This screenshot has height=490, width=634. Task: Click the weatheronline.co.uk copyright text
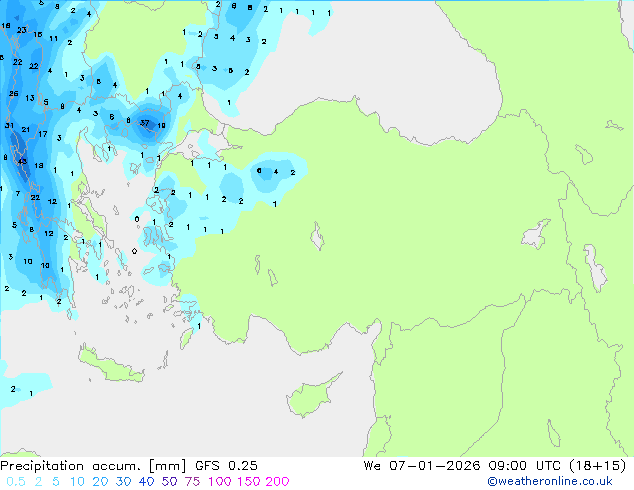550,481
